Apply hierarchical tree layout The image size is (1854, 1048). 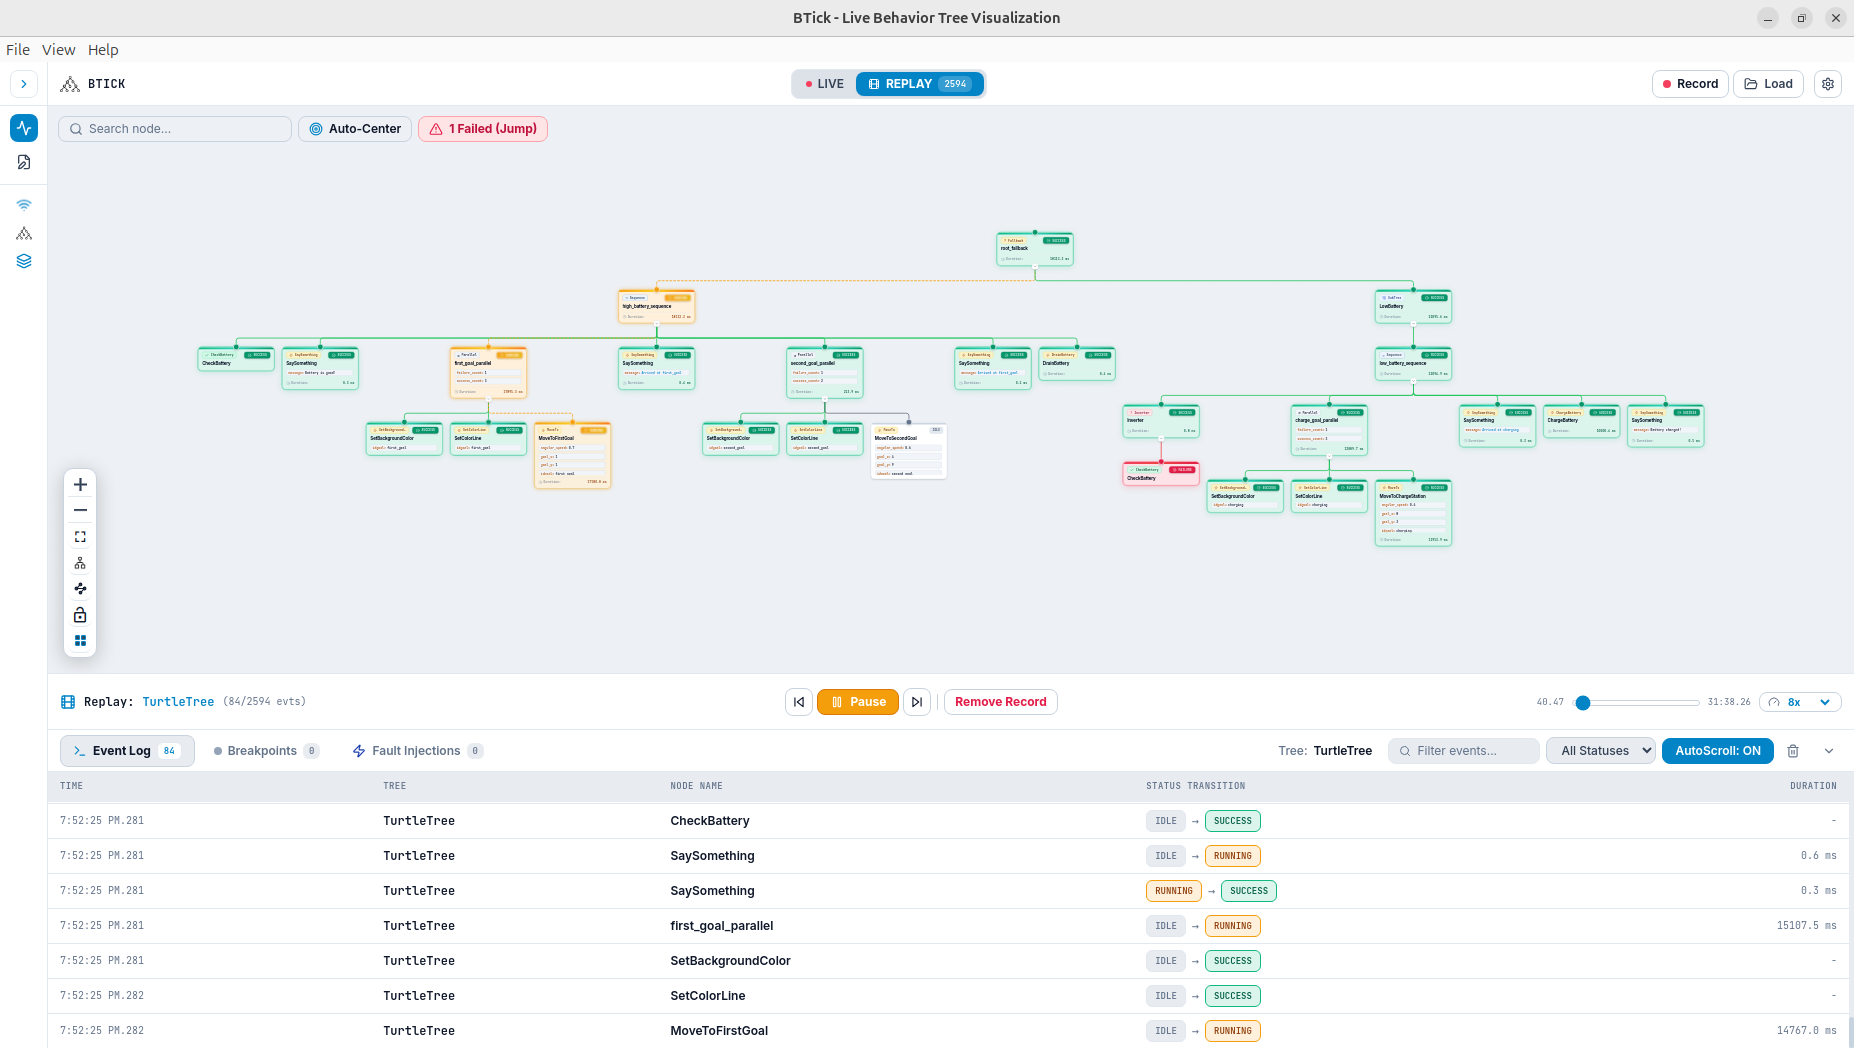(80, 563)
